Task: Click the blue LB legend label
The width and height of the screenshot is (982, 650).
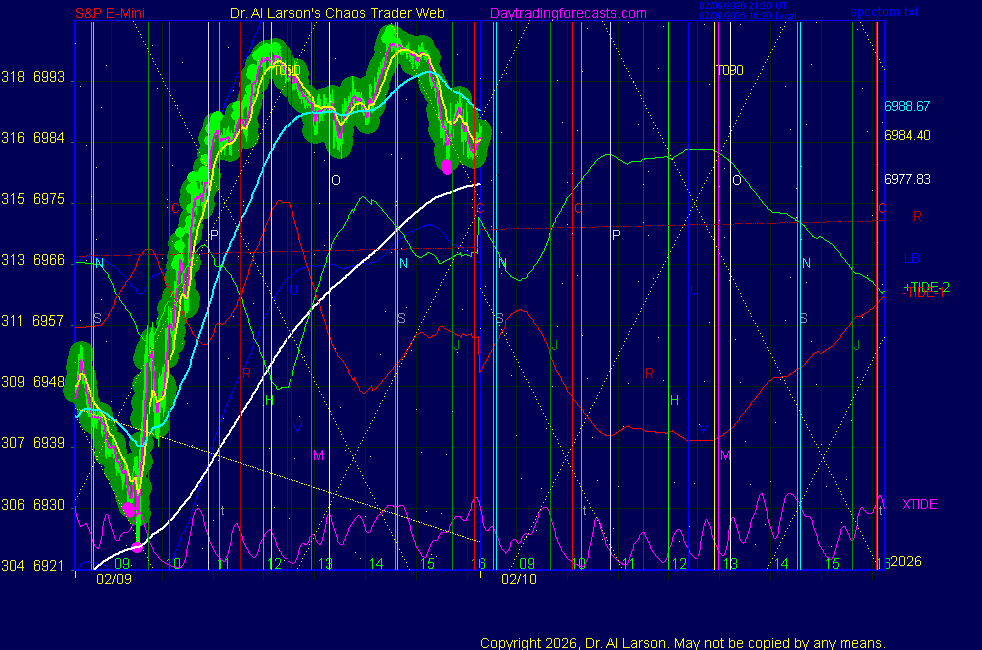Action: (912, 258)
